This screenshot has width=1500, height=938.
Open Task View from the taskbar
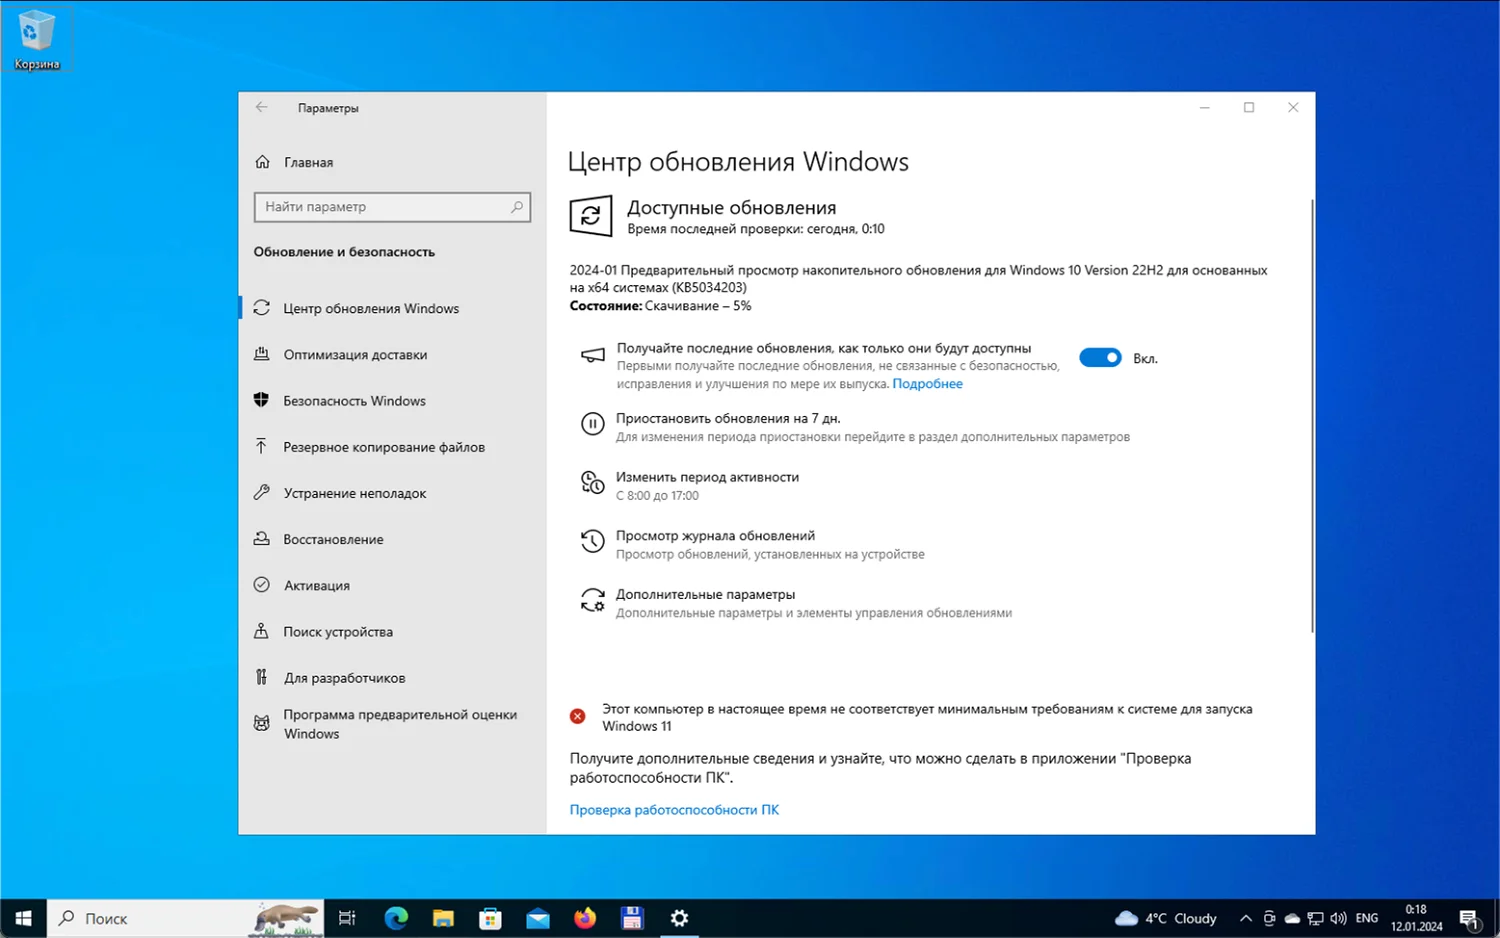[347, 918]
